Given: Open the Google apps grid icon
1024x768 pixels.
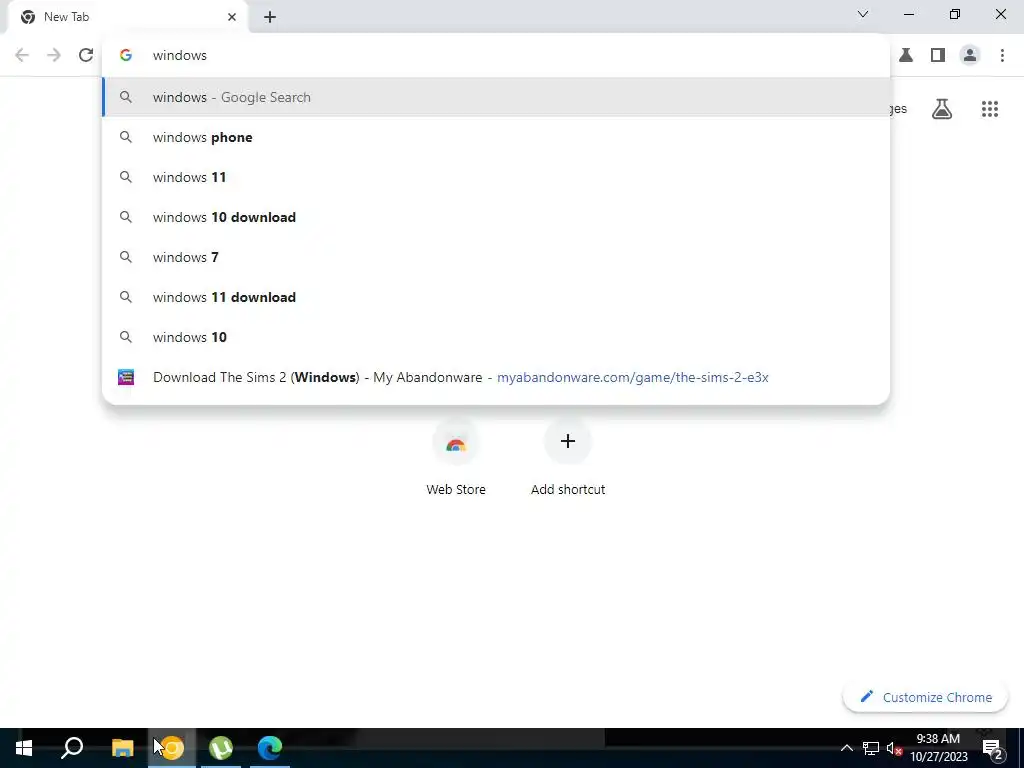Looking at the screenshot, I should [990, 109].
